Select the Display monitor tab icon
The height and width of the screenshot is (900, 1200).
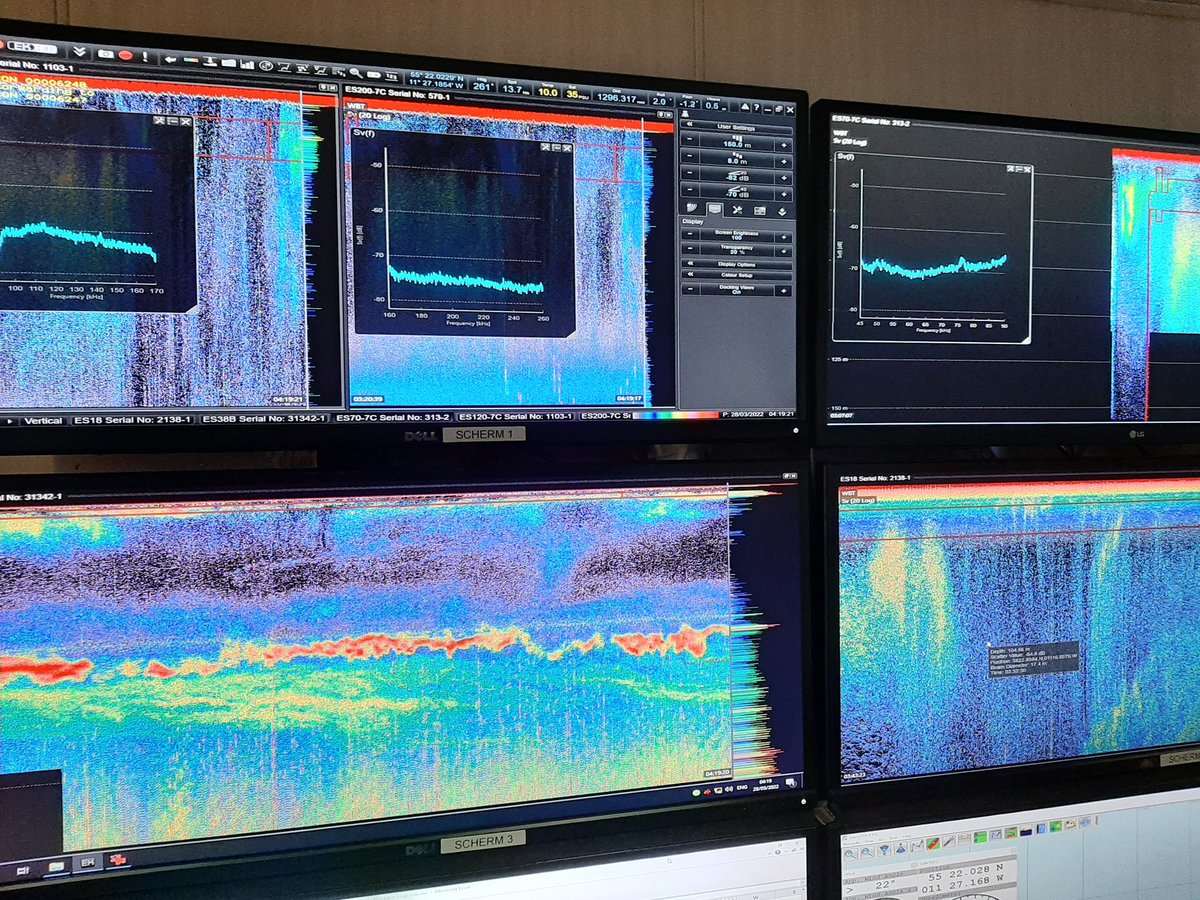click(715, 210)
